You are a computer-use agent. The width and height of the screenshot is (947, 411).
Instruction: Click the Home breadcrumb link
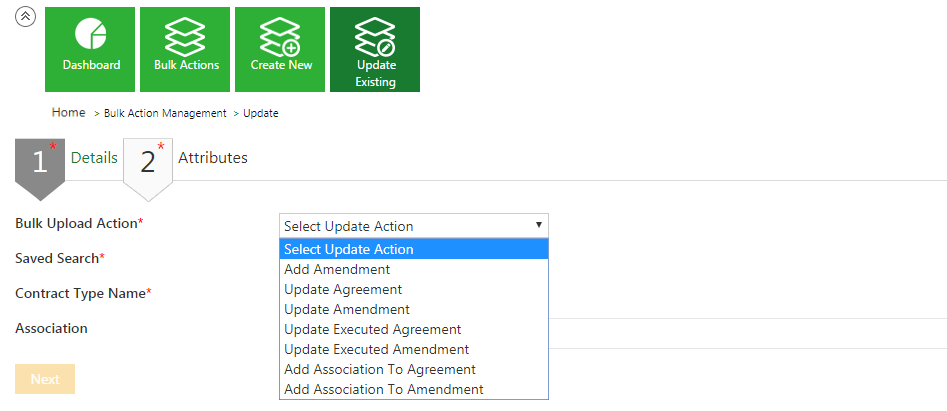[x=69, y=113]
